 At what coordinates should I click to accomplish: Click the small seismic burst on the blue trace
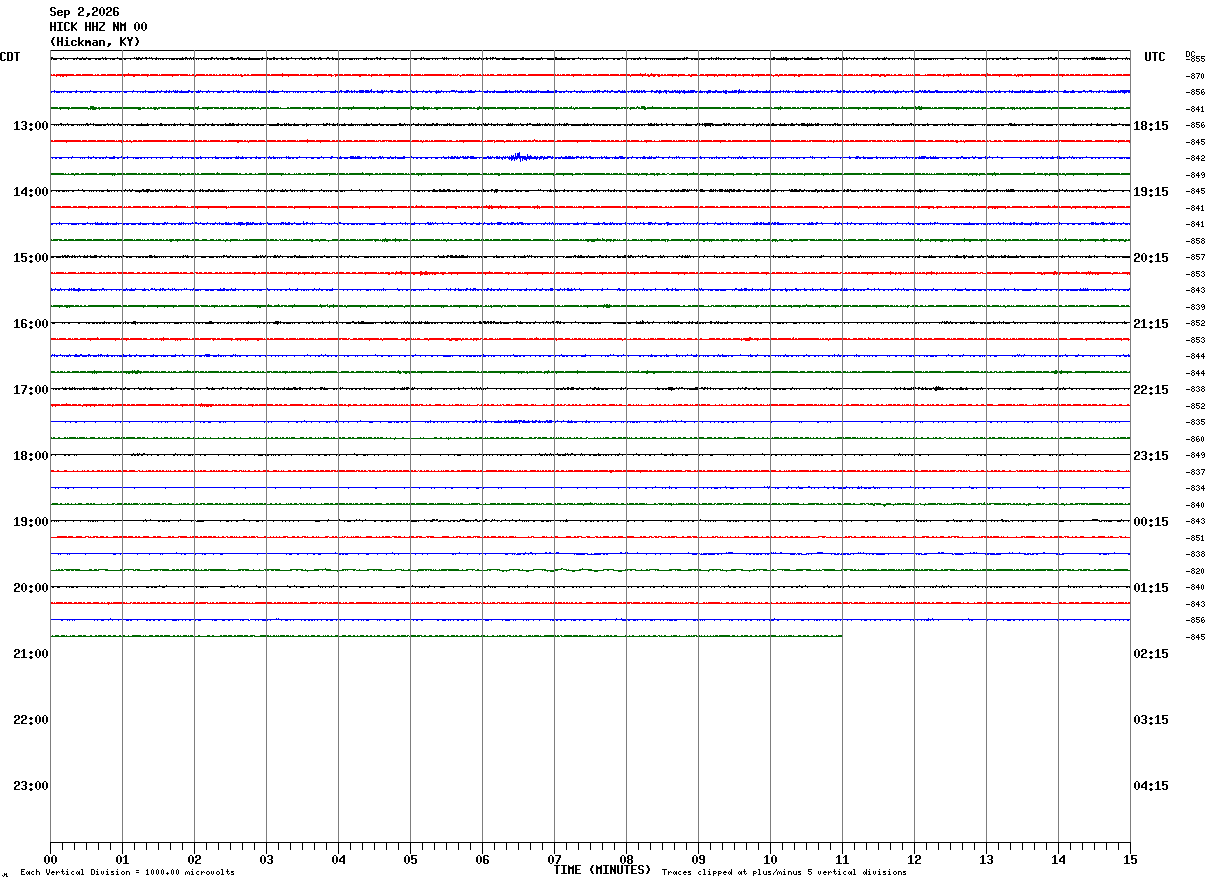point(518,157)
